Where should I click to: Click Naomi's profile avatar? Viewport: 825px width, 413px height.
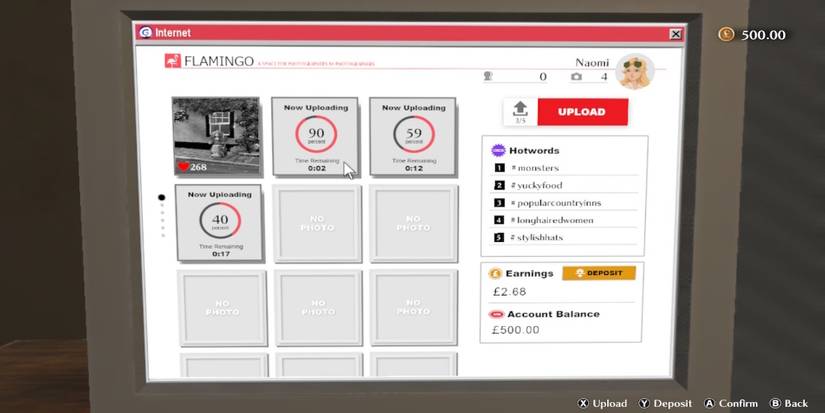coord(635,72)
